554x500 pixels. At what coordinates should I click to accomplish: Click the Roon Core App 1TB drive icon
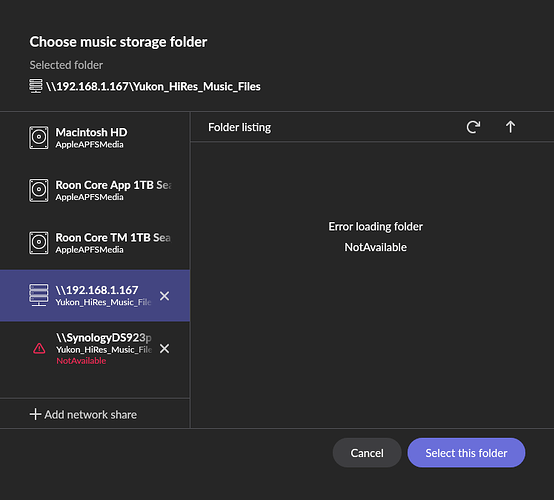pos(39,190)
